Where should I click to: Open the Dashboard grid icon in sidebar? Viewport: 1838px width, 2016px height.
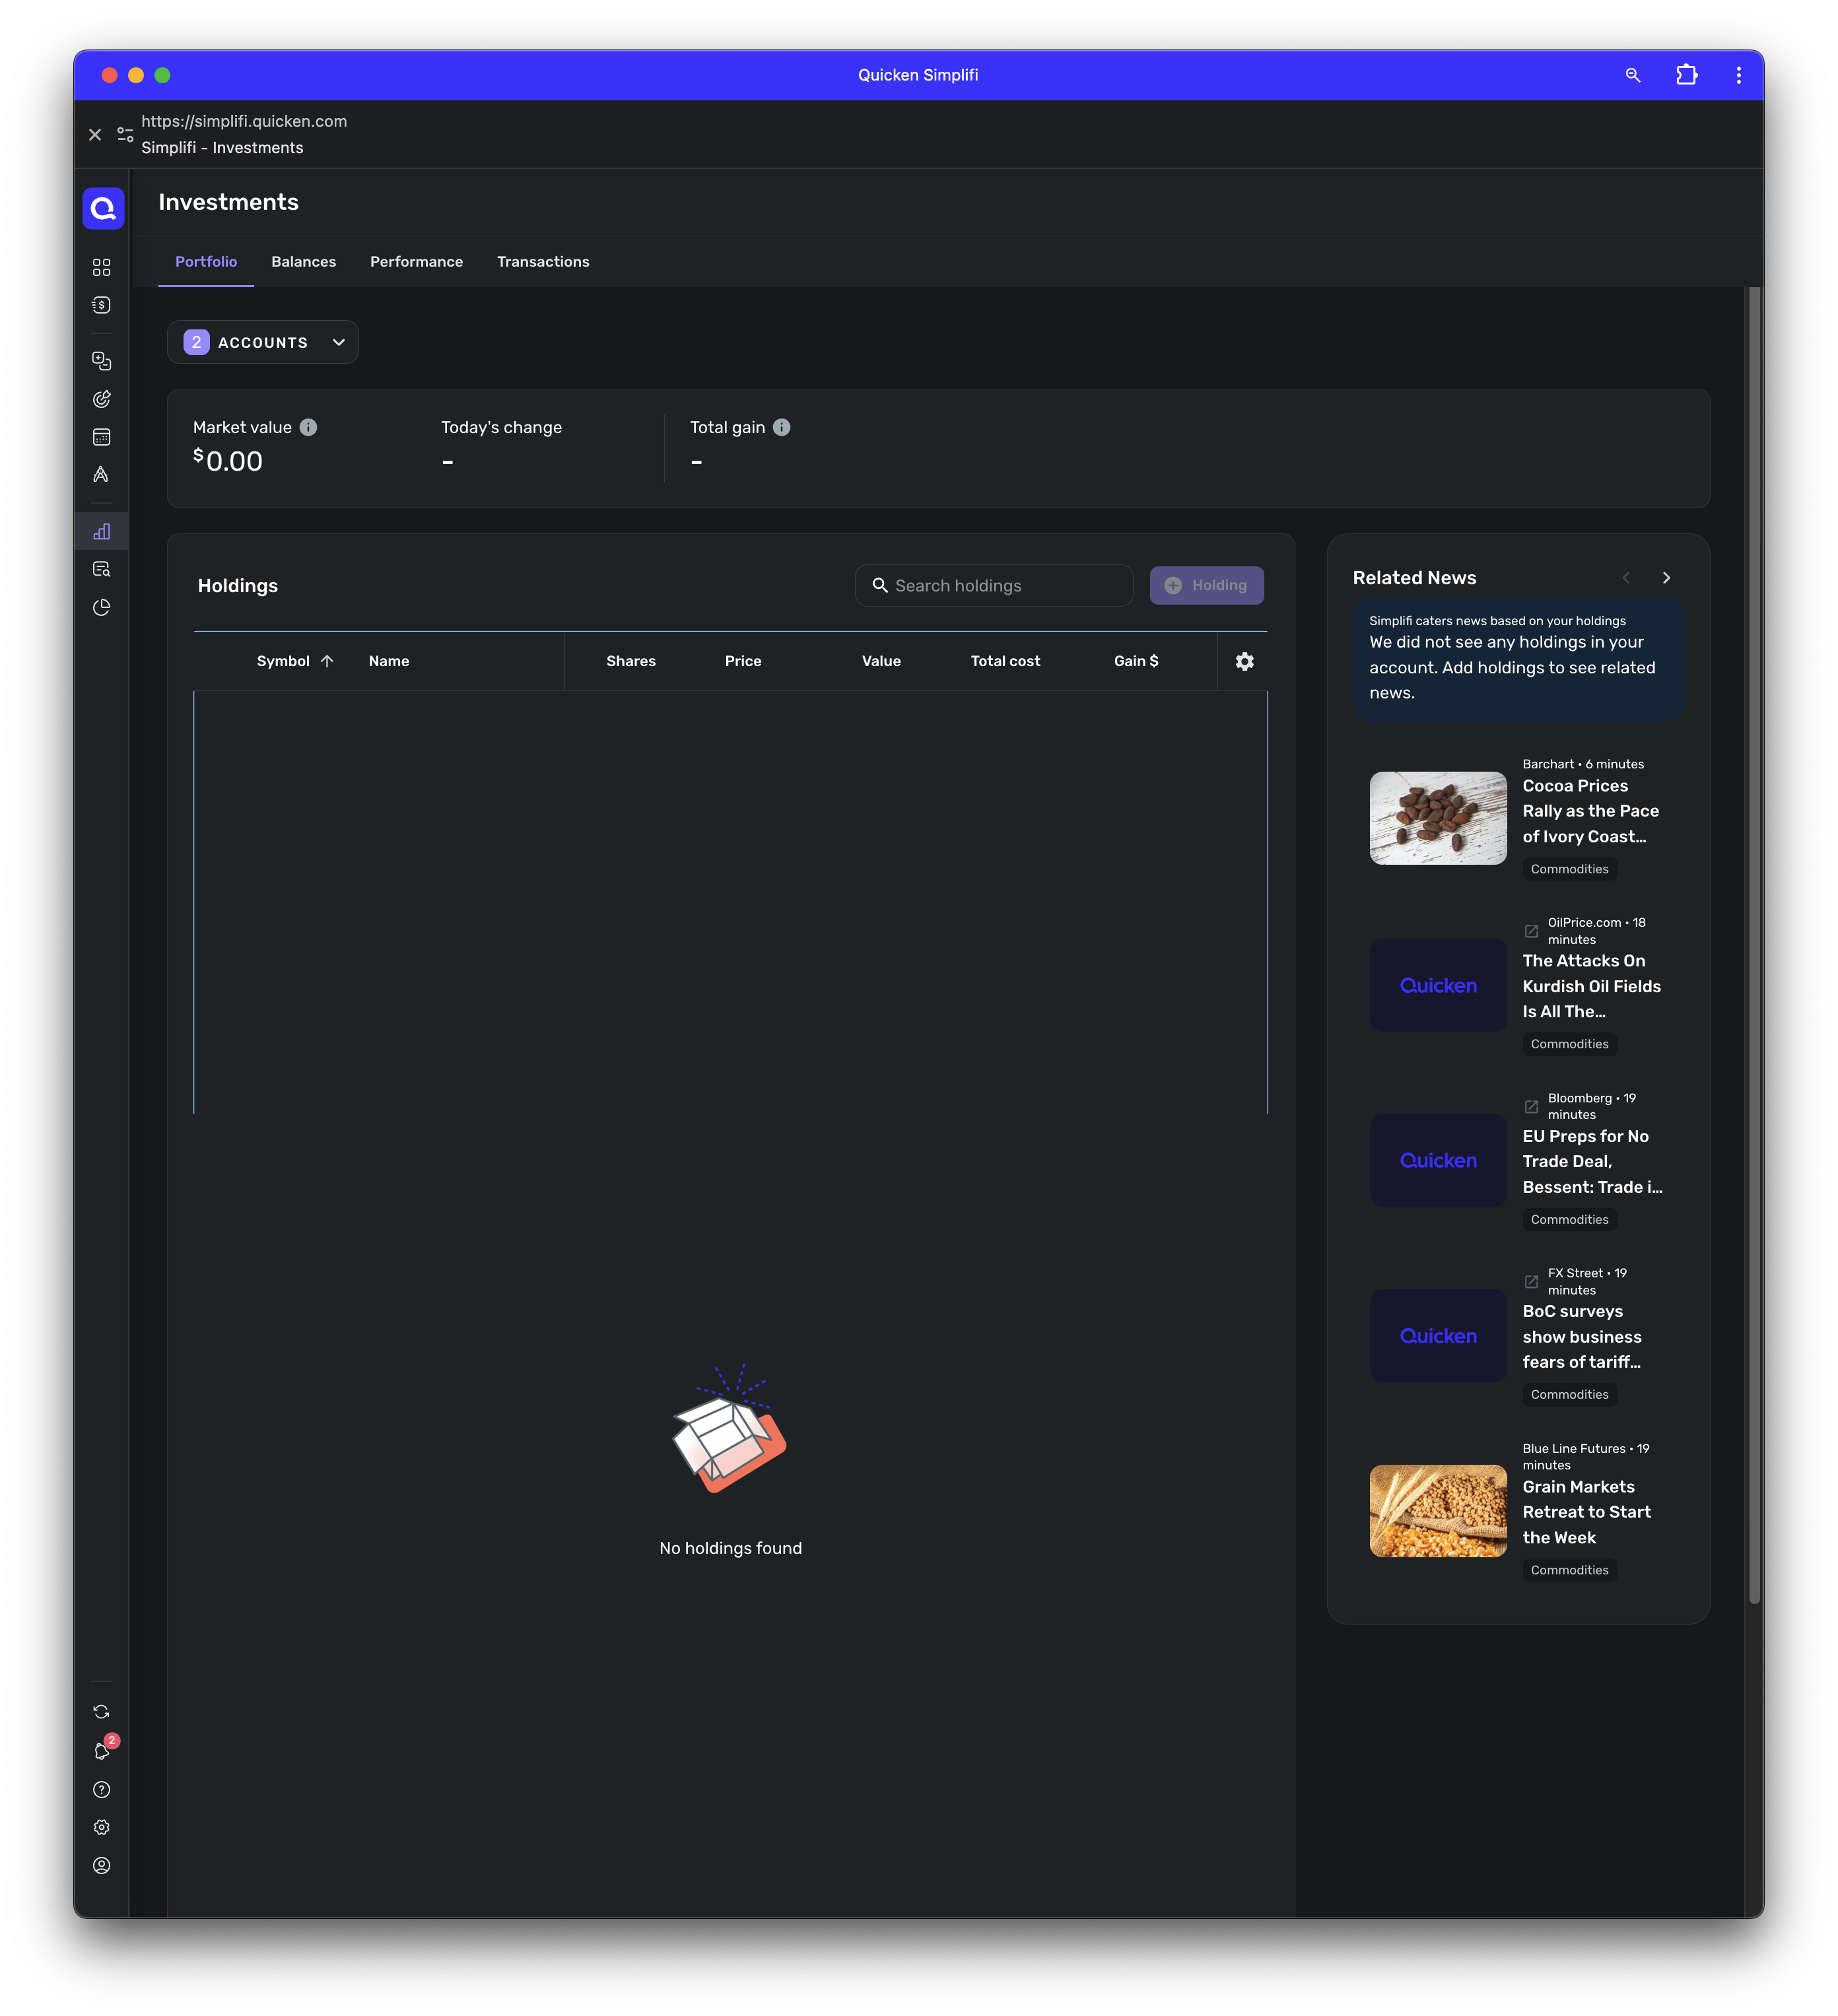101,267
